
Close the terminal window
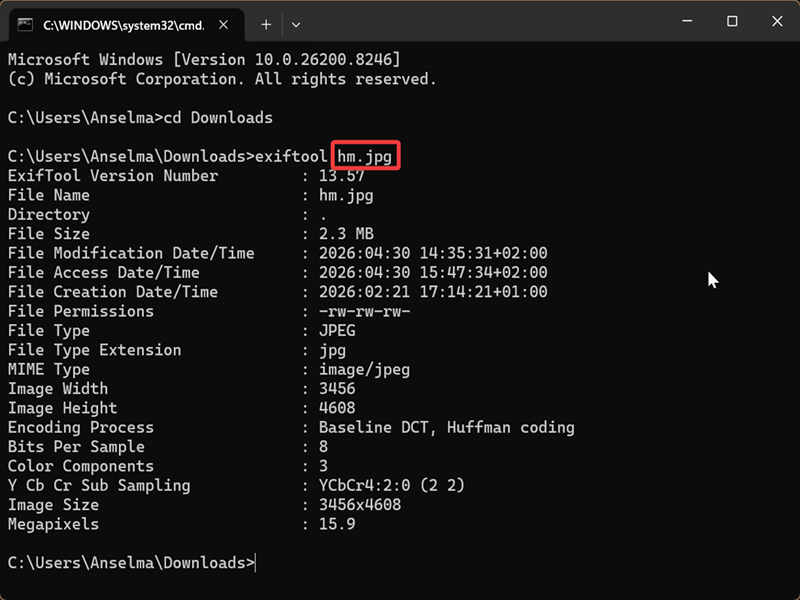[x=777, y=21]
